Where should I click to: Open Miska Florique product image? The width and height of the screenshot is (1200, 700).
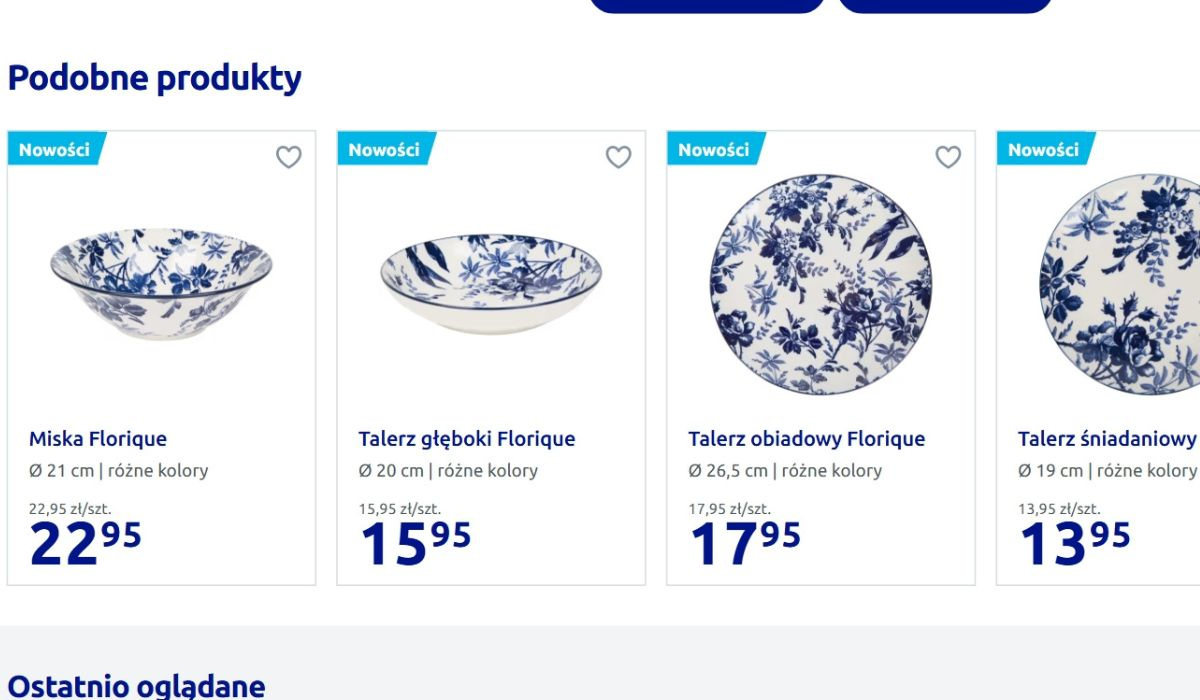(161, 283)
